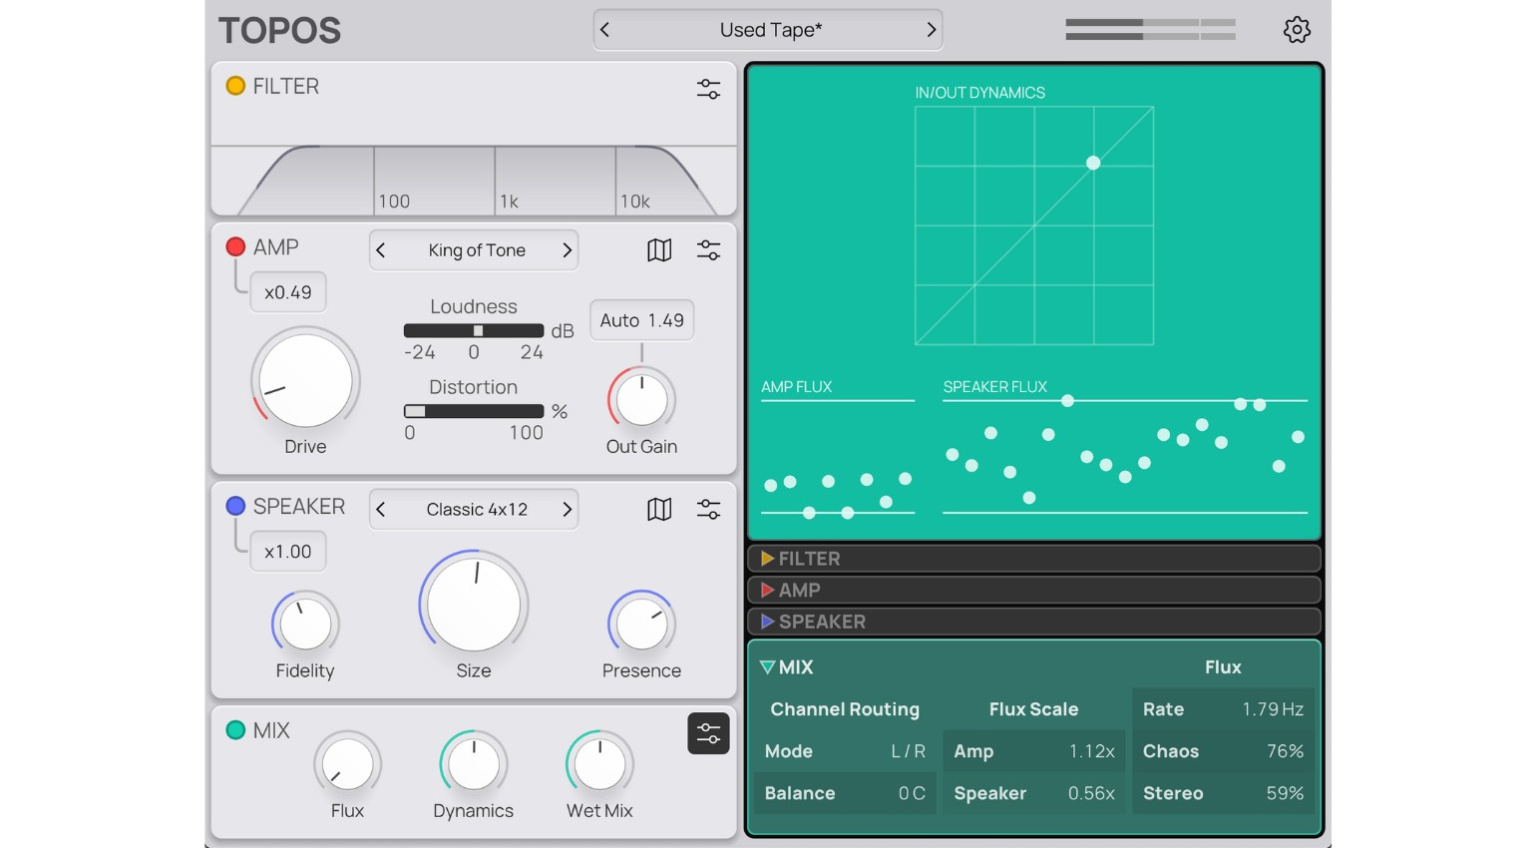Click the Used Tape preset name
This screenshot has width=1536, height=848.
[768, 30]
